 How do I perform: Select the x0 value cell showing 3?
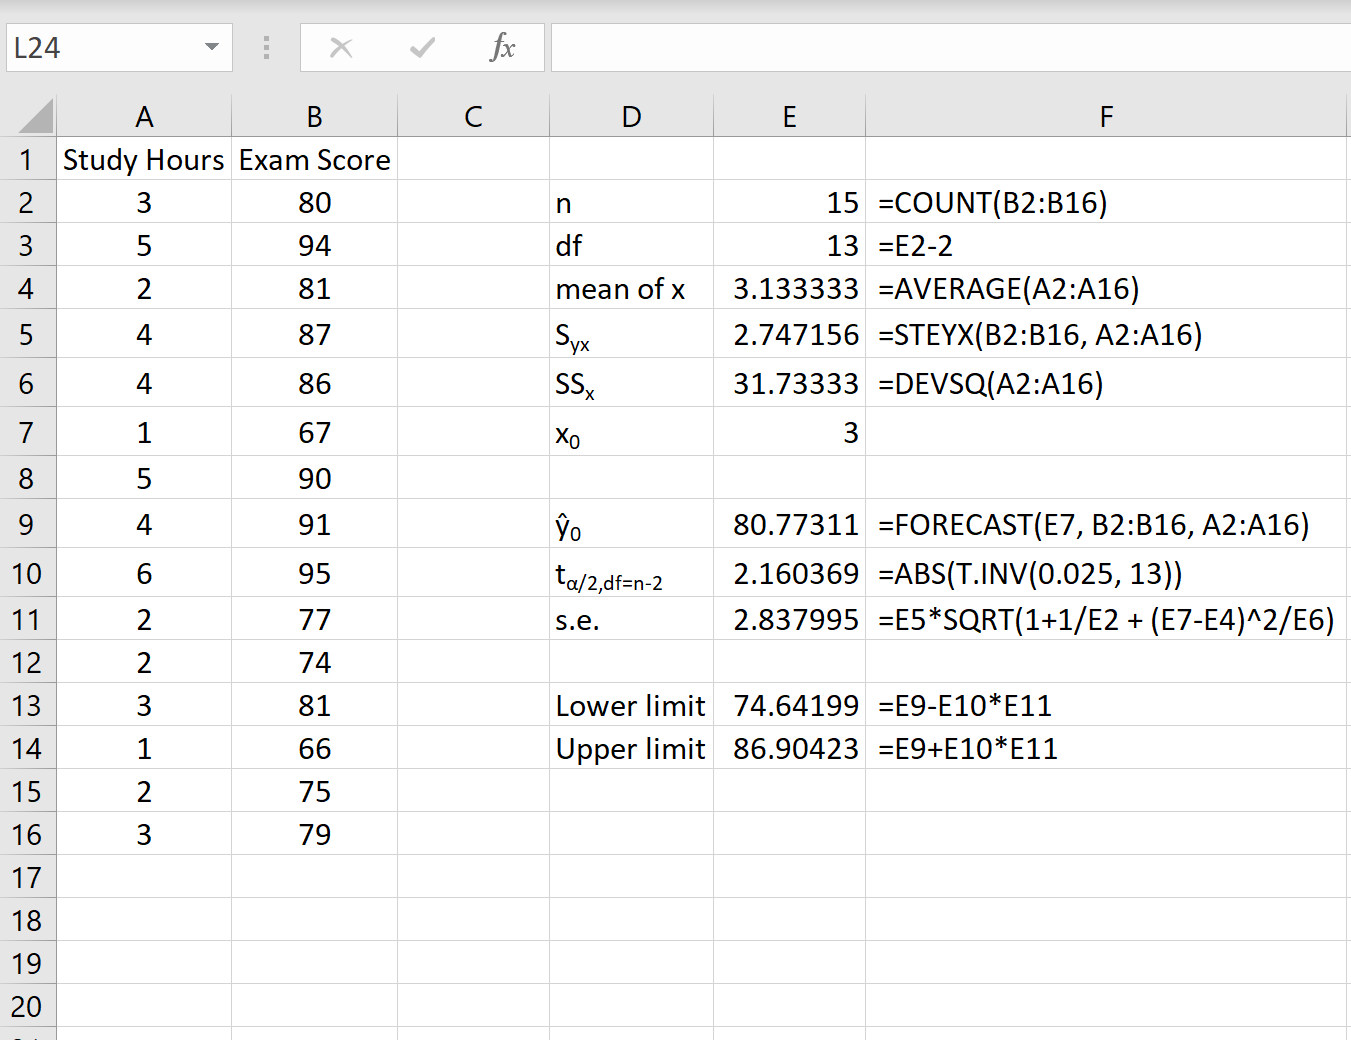click(x=789, y=432)
